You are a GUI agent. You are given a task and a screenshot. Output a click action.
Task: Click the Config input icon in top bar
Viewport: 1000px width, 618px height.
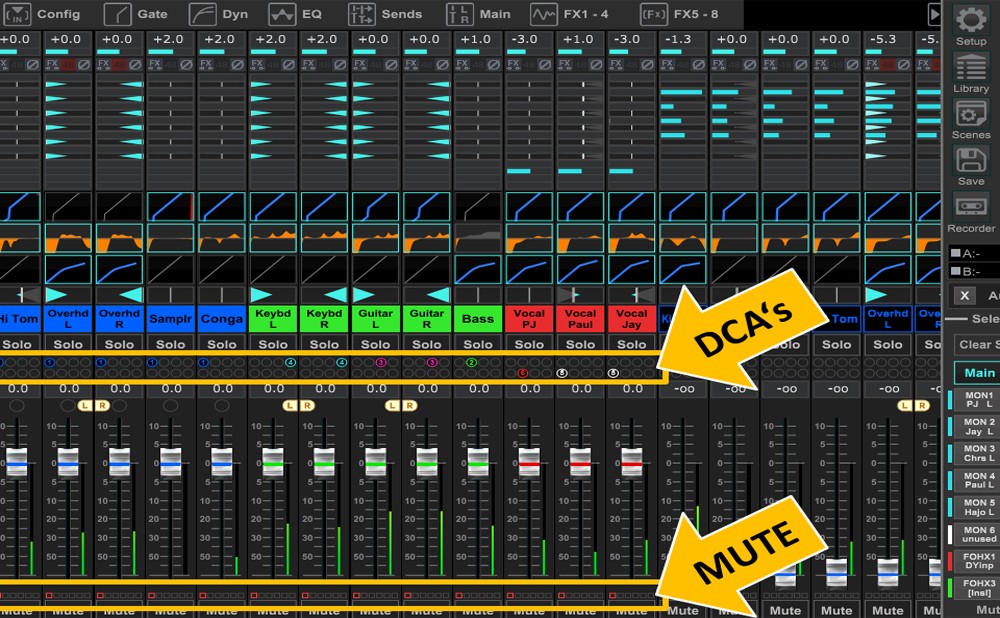tap(19, 14)
